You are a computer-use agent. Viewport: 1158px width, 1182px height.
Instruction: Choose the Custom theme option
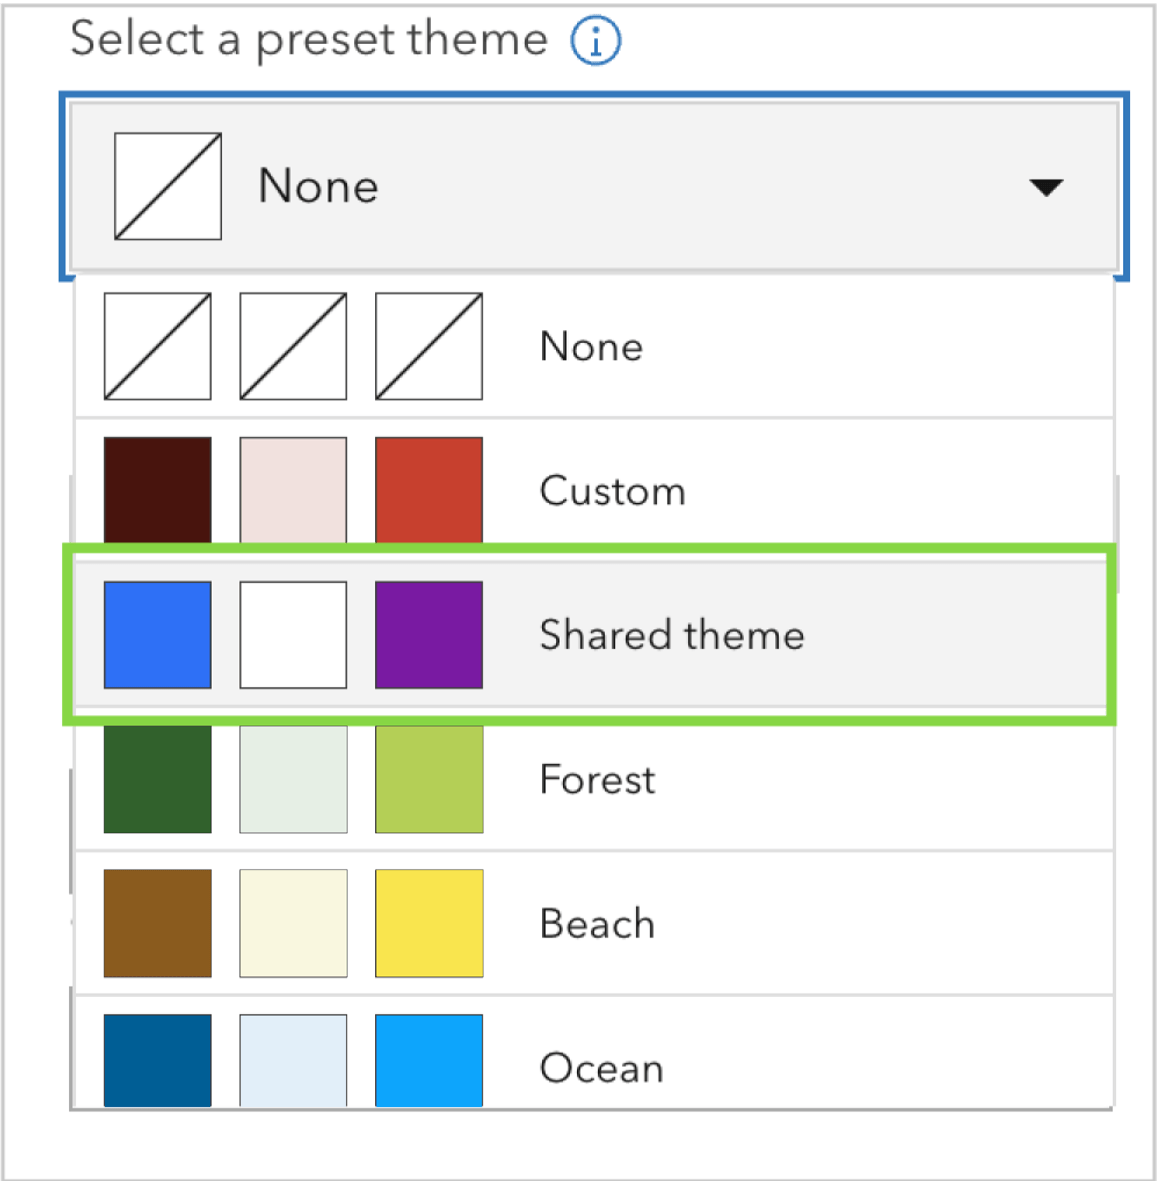(612, 491)
